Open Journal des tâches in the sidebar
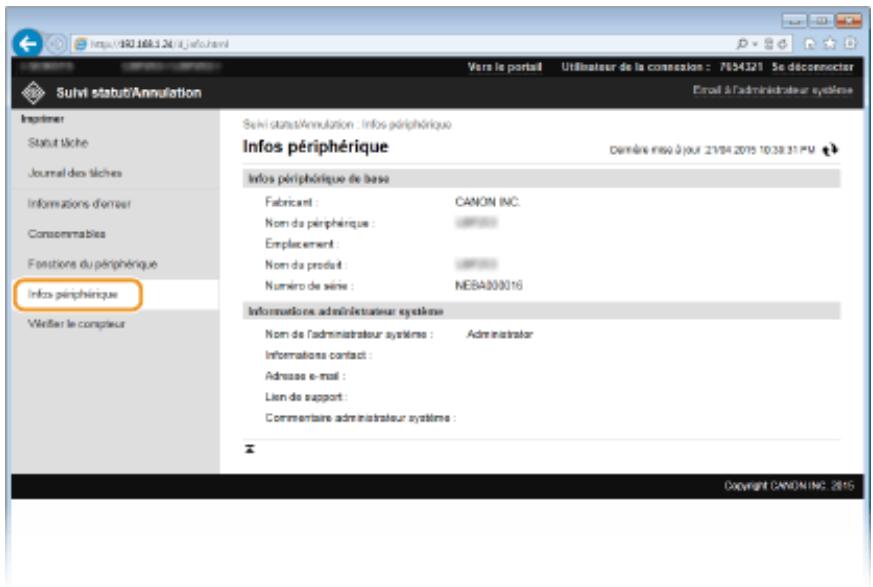 (x=75, y=173)
